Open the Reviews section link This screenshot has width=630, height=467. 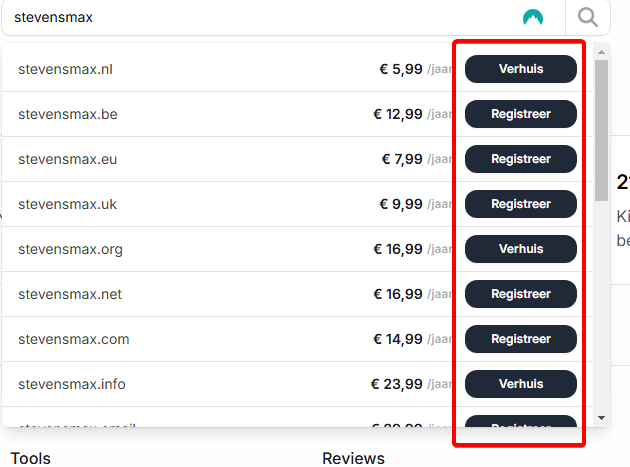[x=353, y=458]
